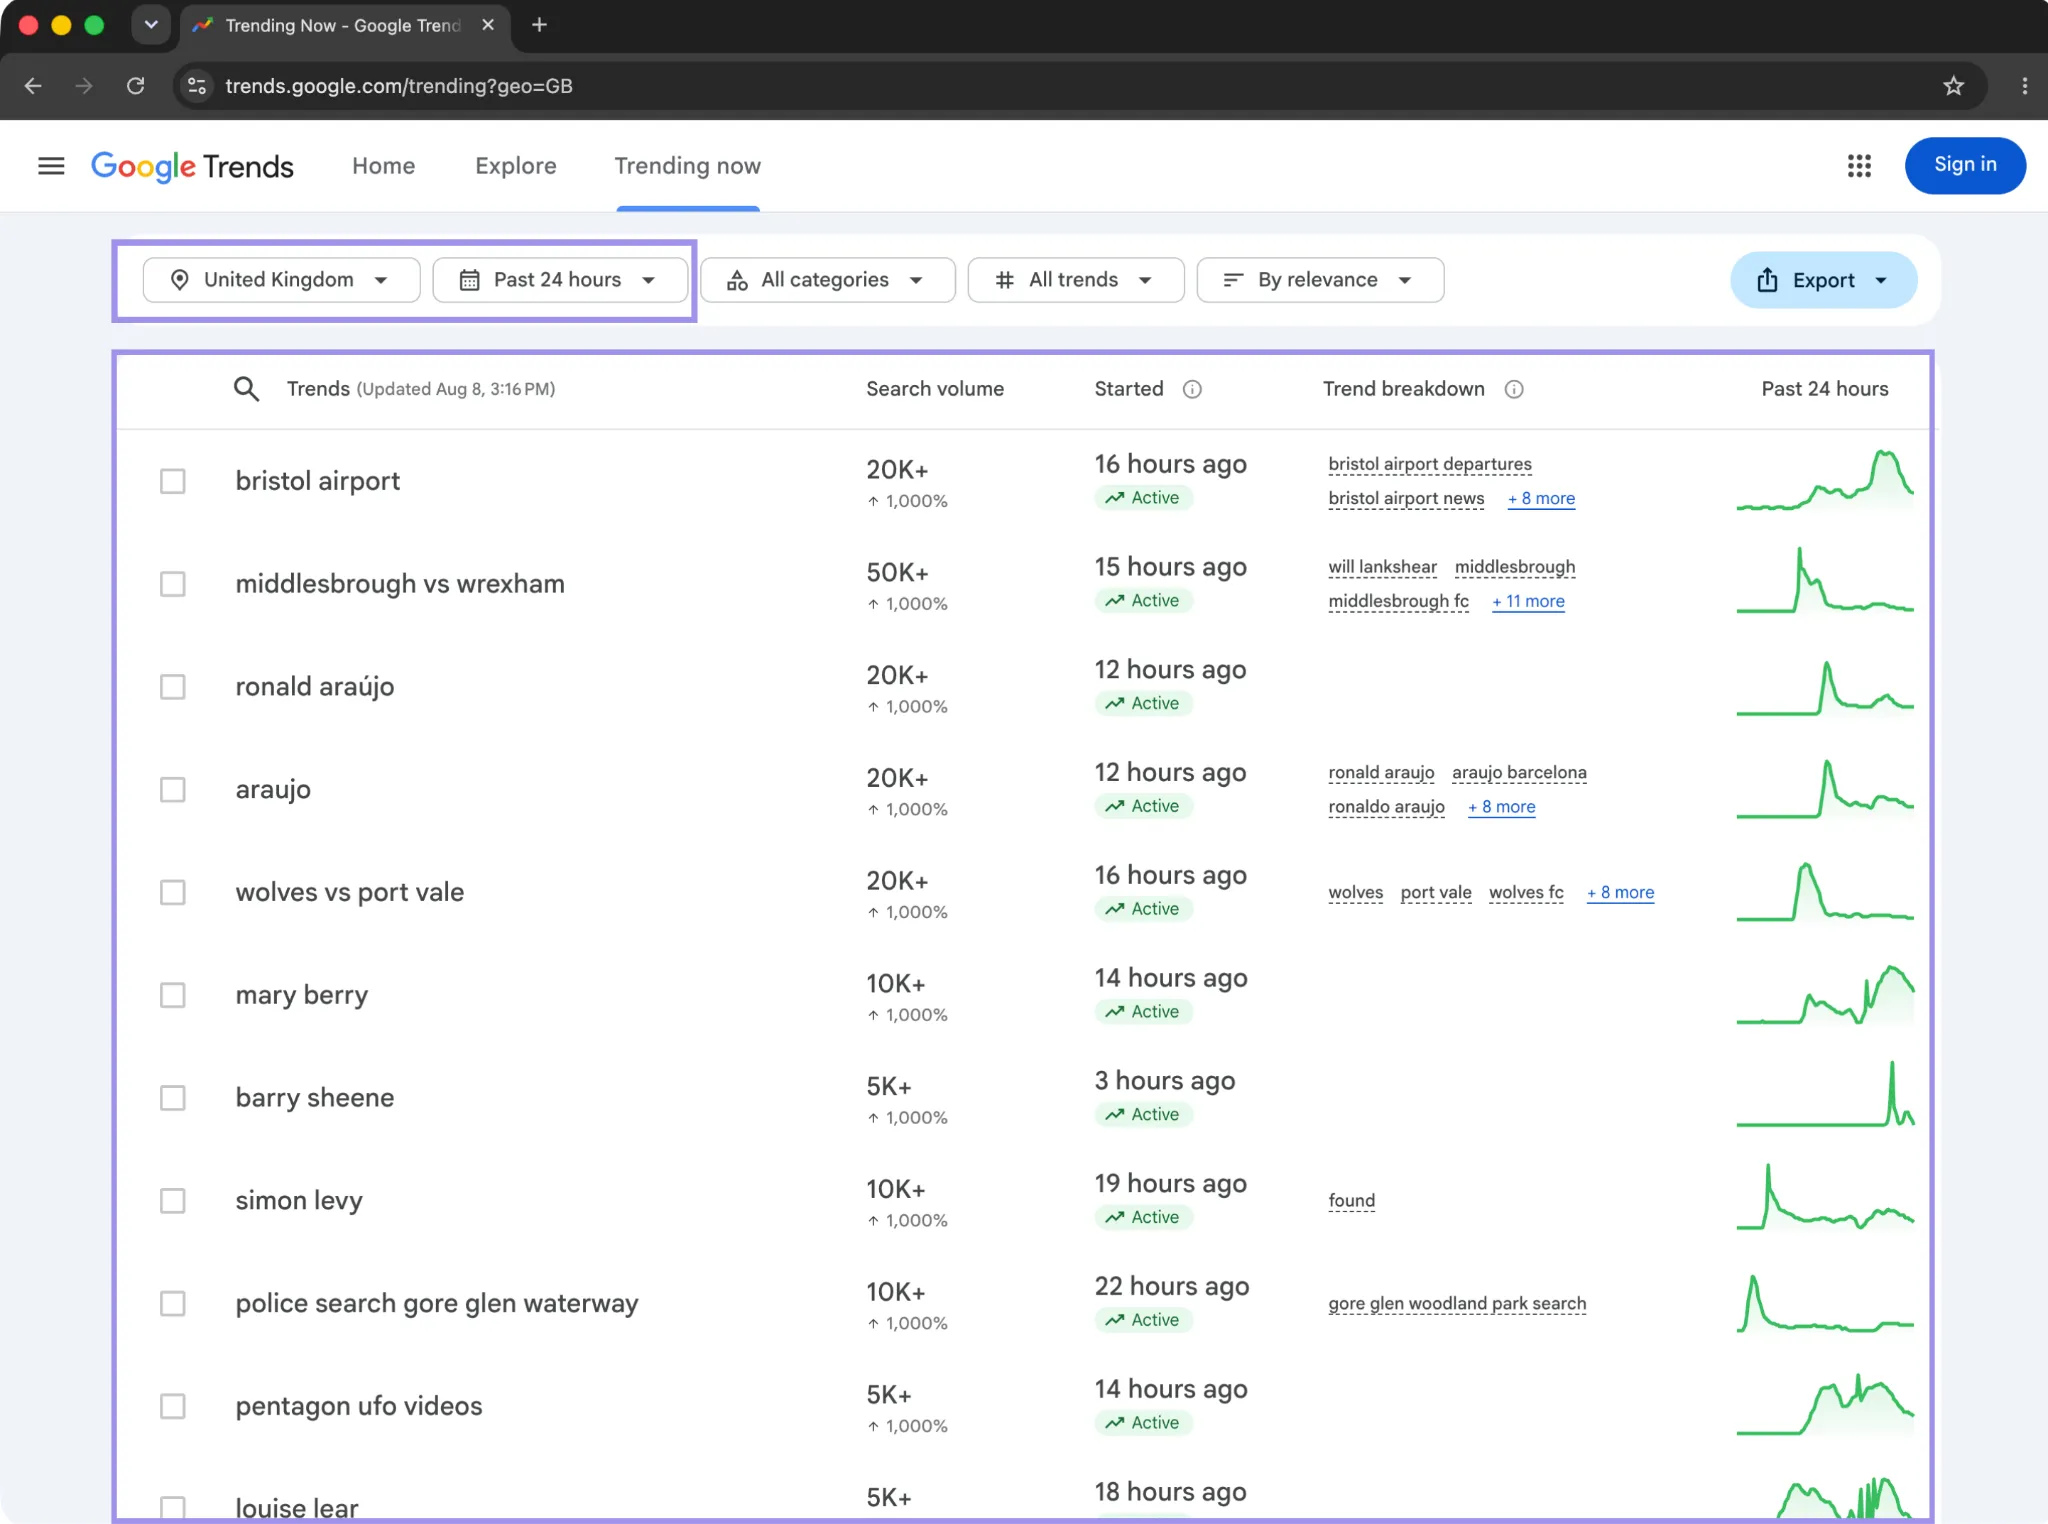Open 'gore glen woodland park search' term
Image resolution: width=2048 pixels, height=1524 pixels.
(x=1457, y=1303)
